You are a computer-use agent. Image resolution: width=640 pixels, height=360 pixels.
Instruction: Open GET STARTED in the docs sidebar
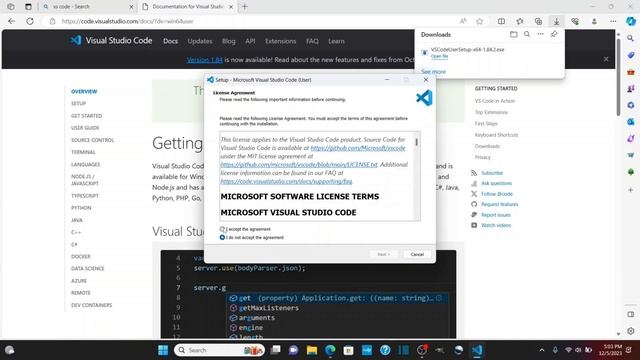tap(87, 116)
